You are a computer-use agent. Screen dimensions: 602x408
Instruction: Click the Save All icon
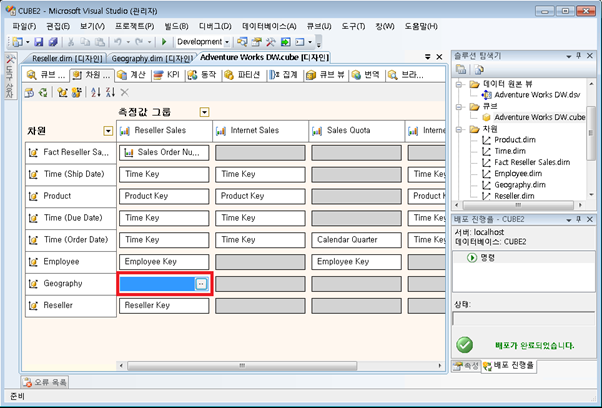(53, 41)
